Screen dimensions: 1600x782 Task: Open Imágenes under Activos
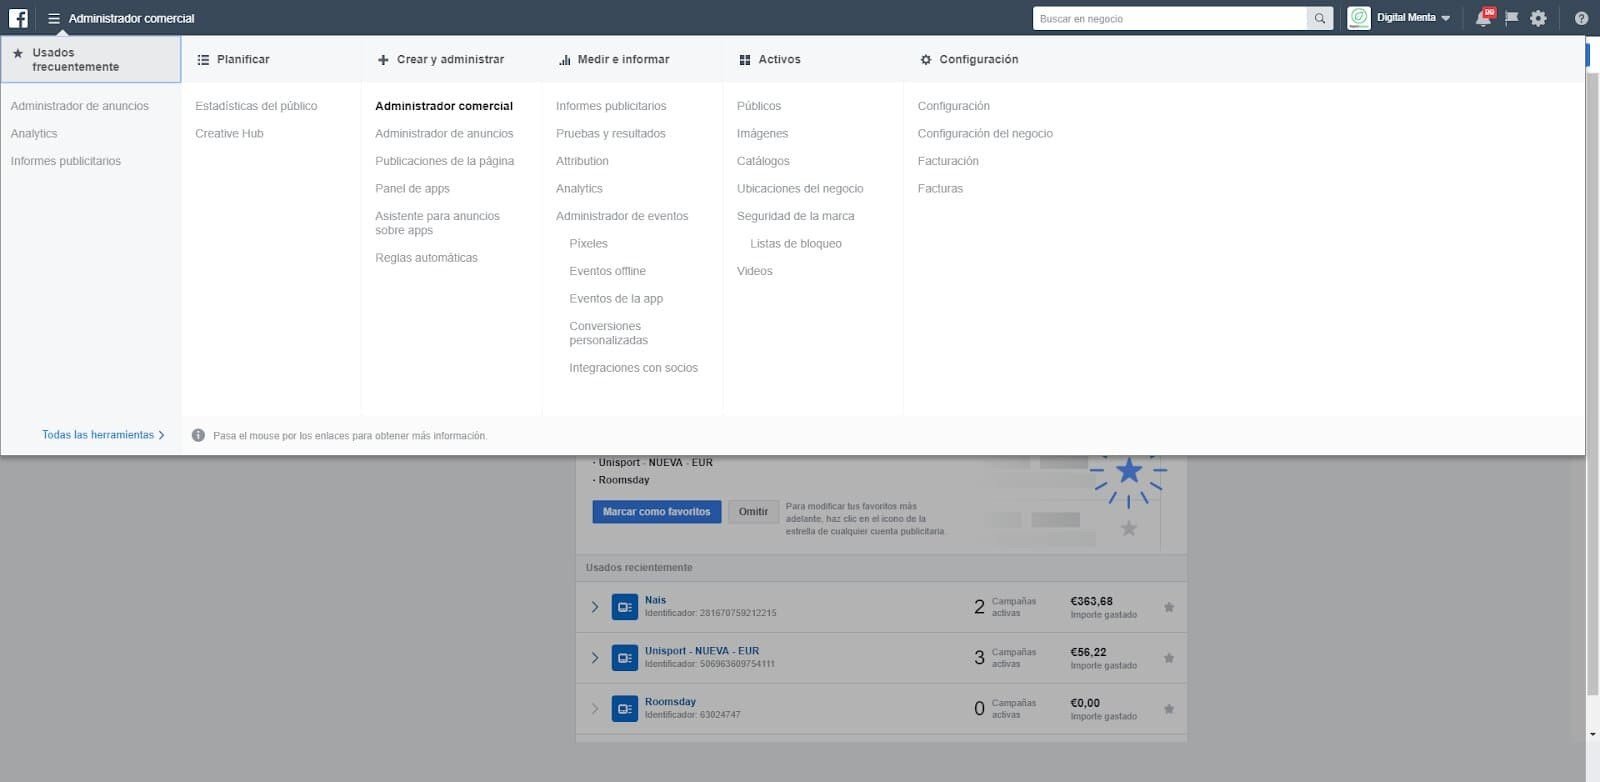[x=762, y=133]
